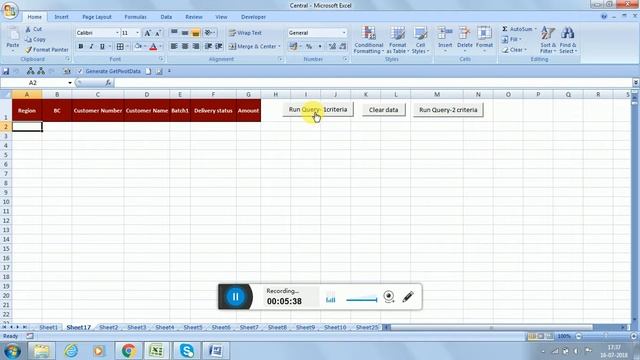
Task: Click the Copy icon
Action: point(28,40)
